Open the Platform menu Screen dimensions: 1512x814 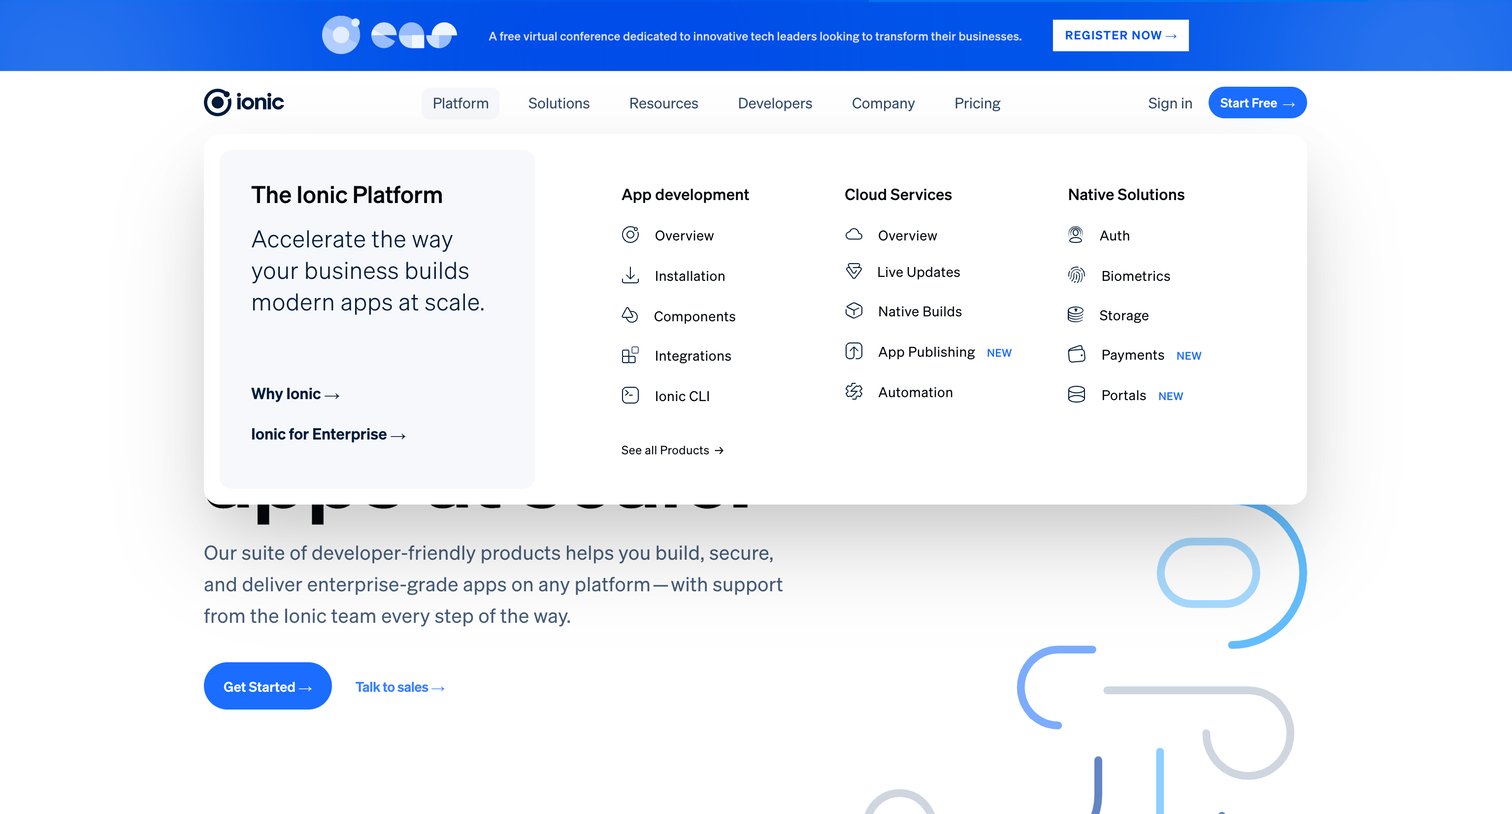(x=461, y=103)
